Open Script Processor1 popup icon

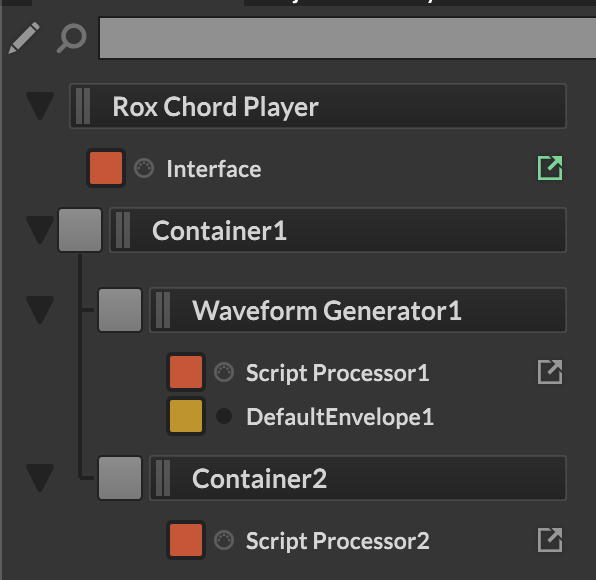[550, 372]
